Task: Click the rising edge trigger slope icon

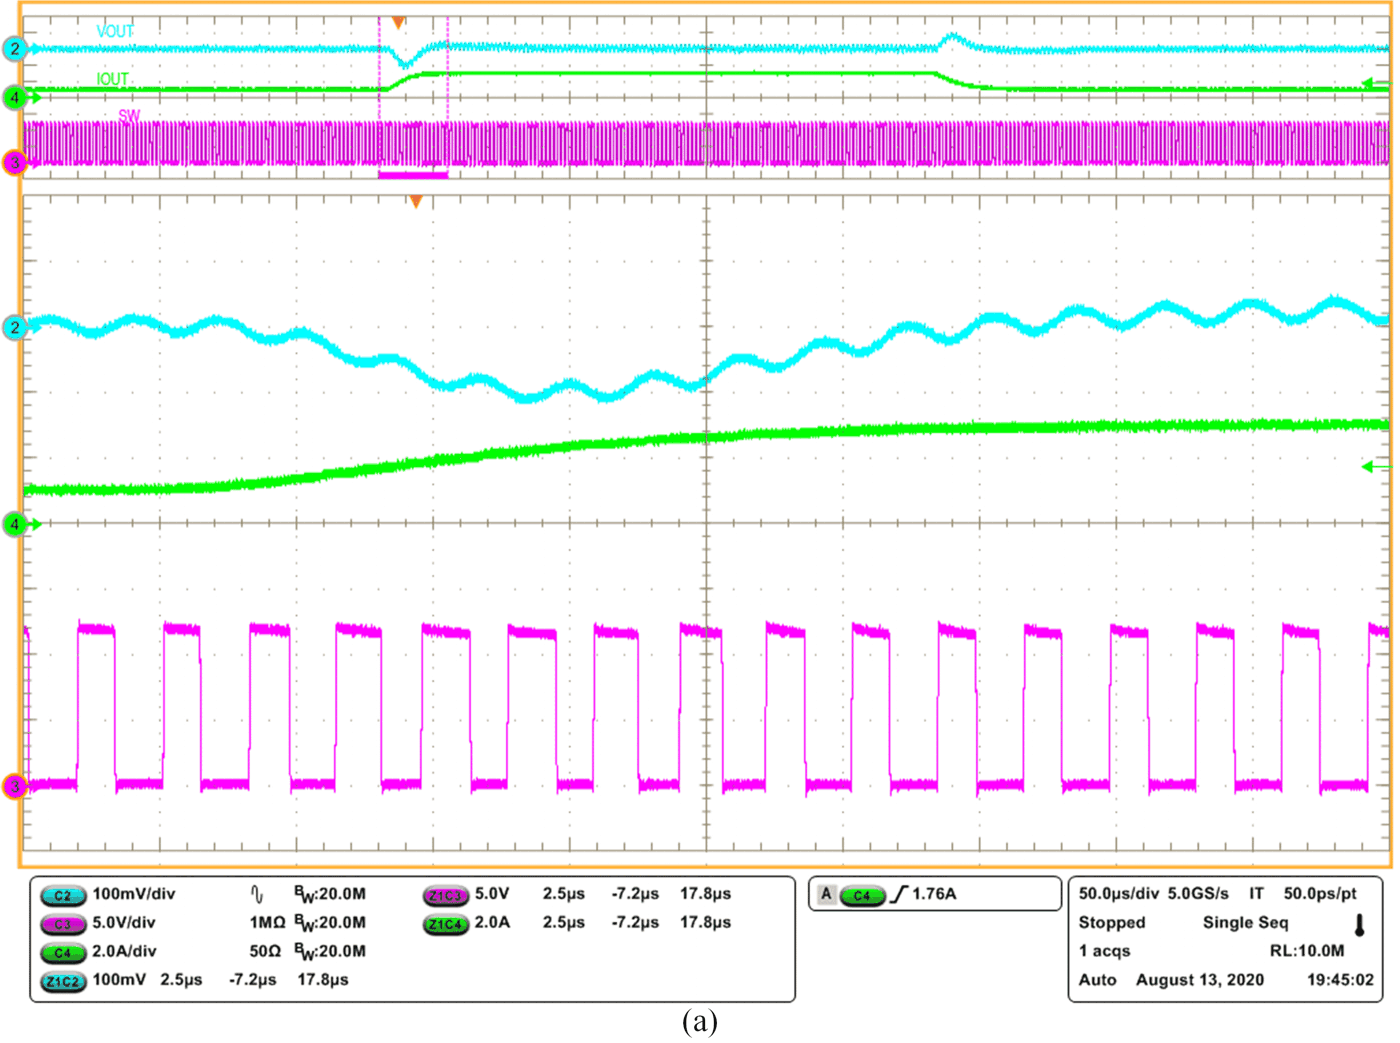Action: tap(899, 895)
